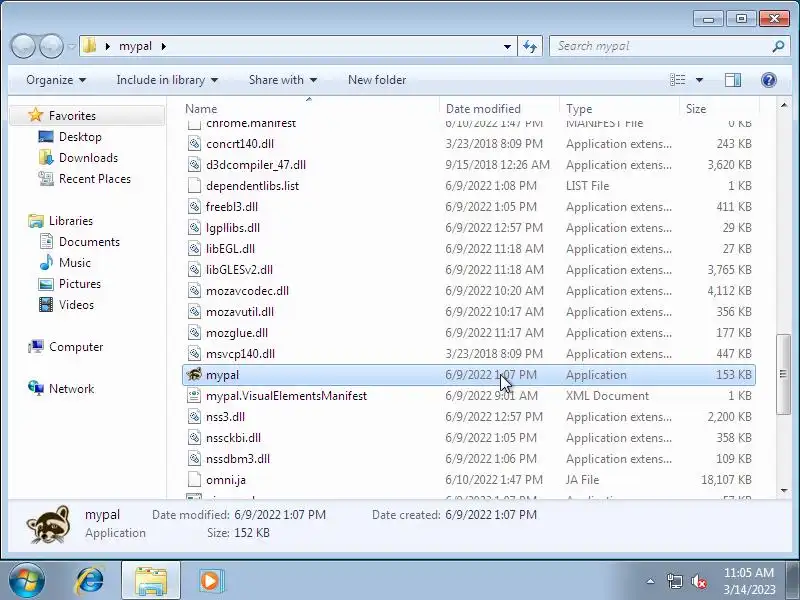Launch Windows Media Player from taskbar

(x=211, y=581)
